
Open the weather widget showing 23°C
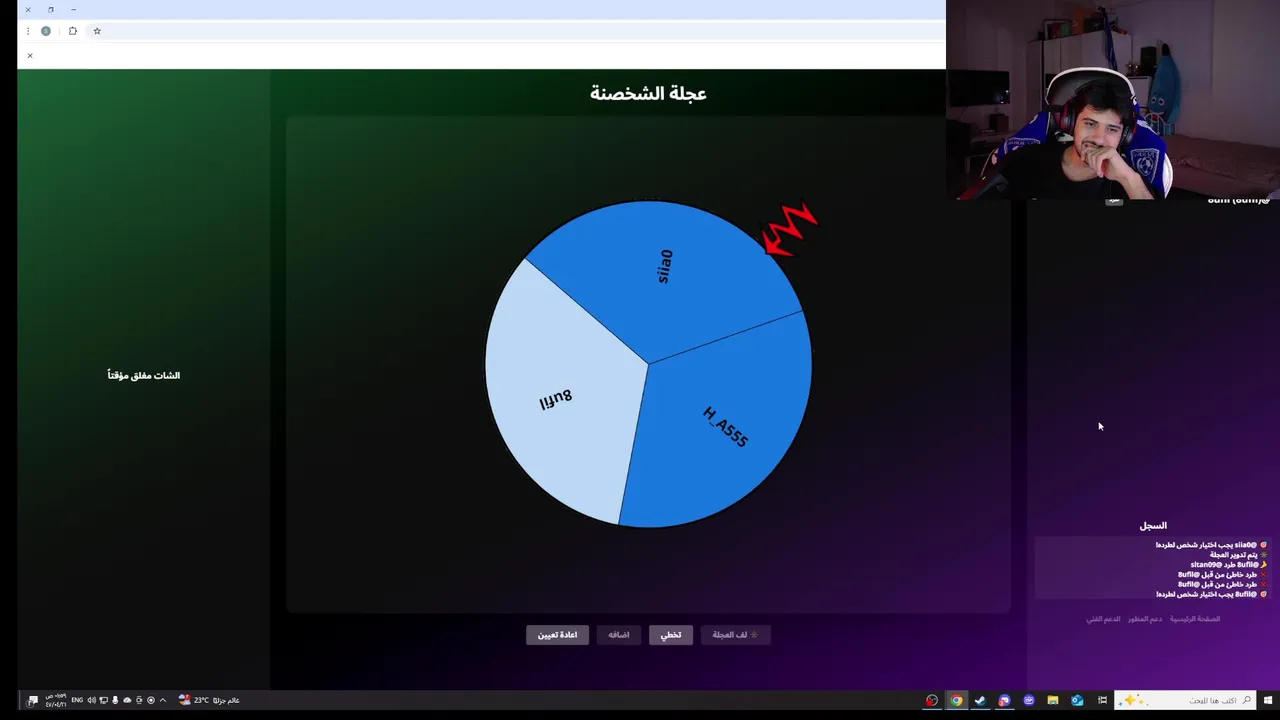pyautogui.click(x=210, y=700)
